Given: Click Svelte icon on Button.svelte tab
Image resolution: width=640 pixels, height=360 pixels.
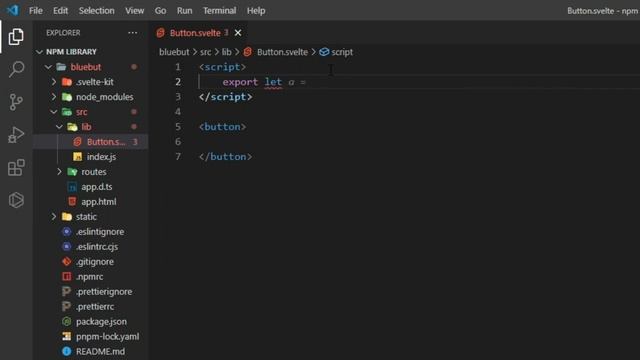Looking at the screenshot, I should coord(161,33).
